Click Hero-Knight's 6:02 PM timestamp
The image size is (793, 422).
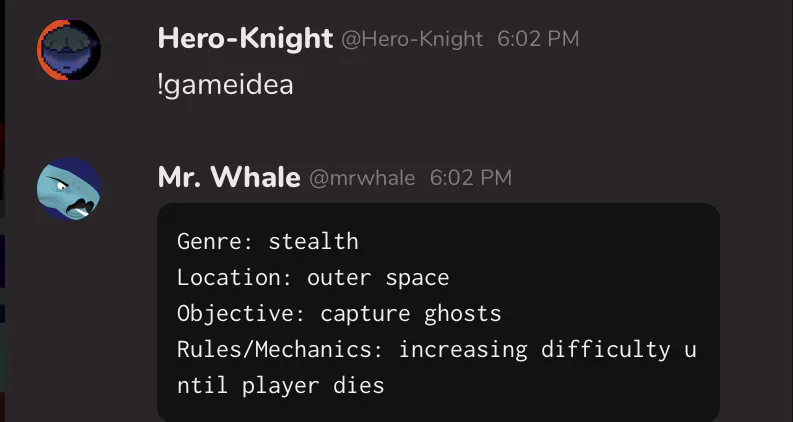(538, 39)
